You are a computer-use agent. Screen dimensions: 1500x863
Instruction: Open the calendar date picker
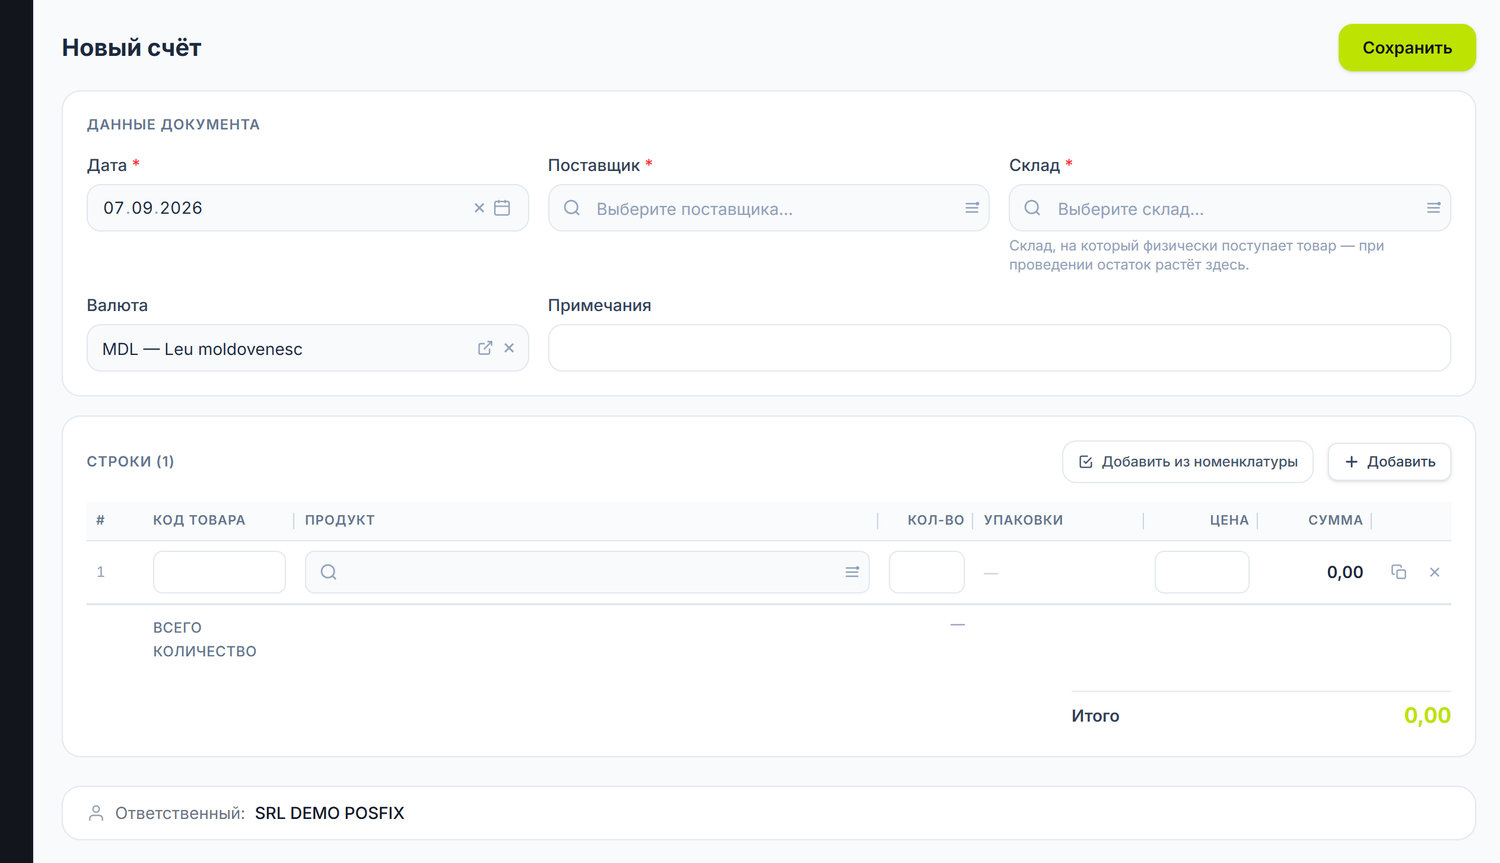(502, 208)
